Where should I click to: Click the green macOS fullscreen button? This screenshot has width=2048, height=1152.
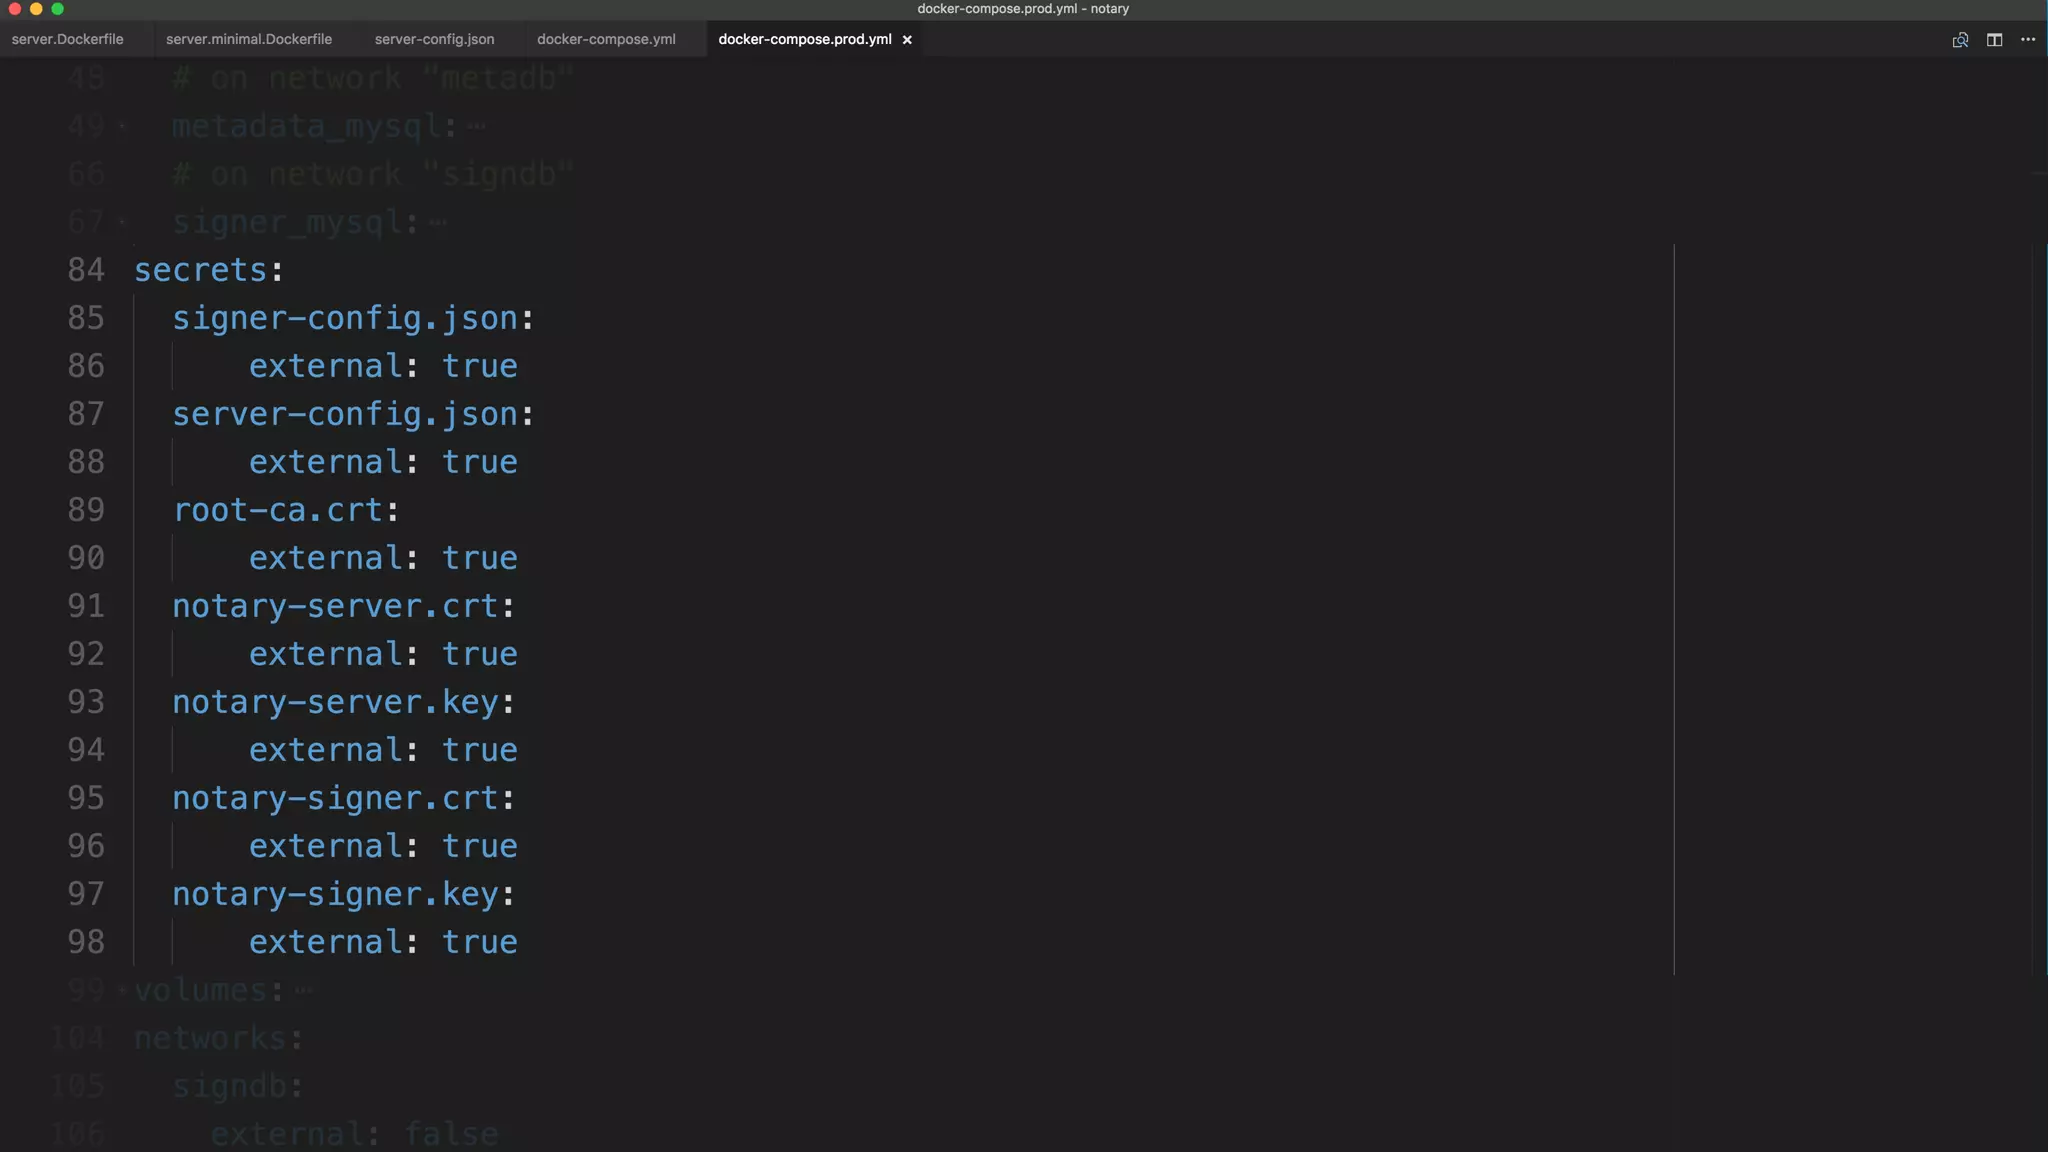(x=58, y=9)
